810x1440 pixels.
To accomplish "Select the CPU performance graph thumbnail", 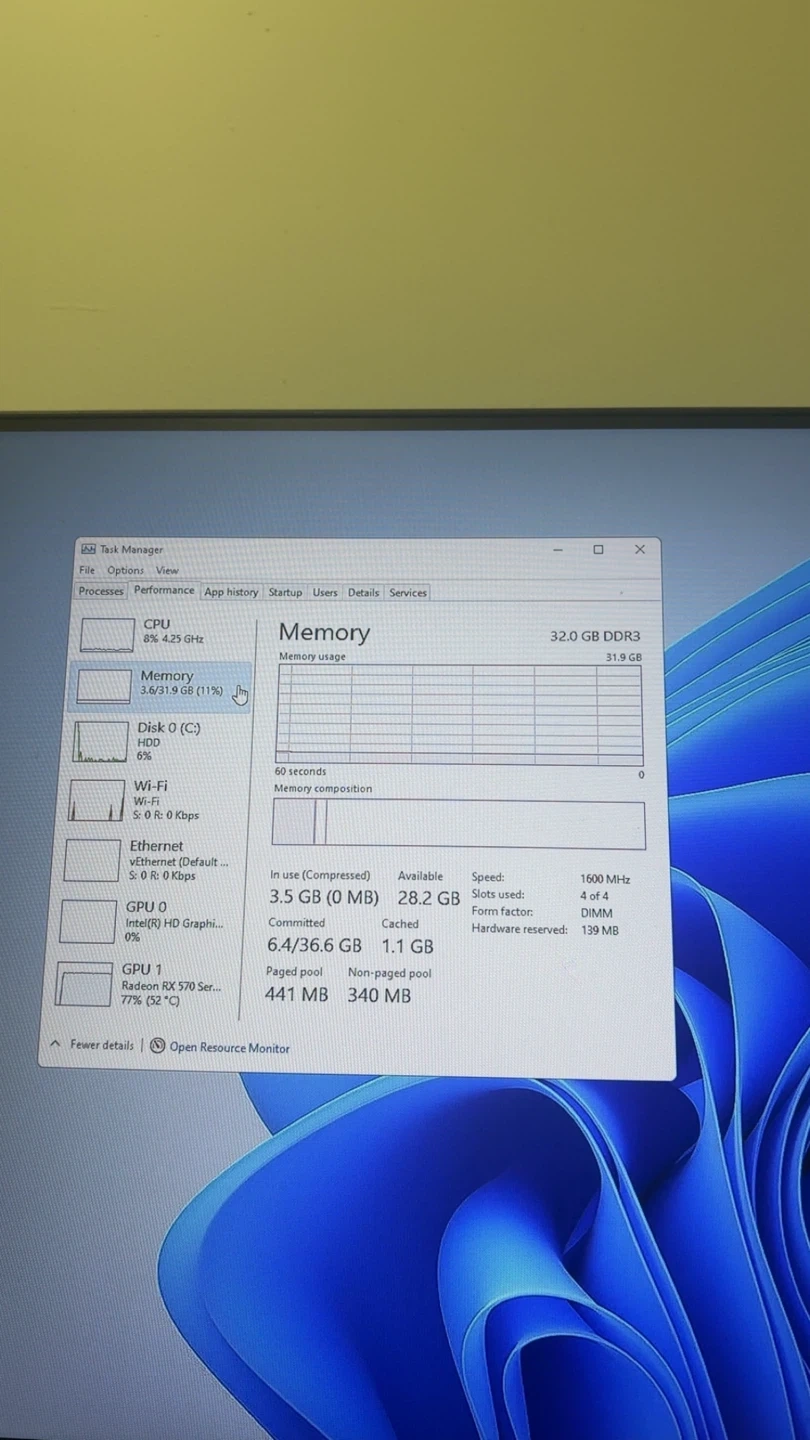I will (x=107, y=634).
